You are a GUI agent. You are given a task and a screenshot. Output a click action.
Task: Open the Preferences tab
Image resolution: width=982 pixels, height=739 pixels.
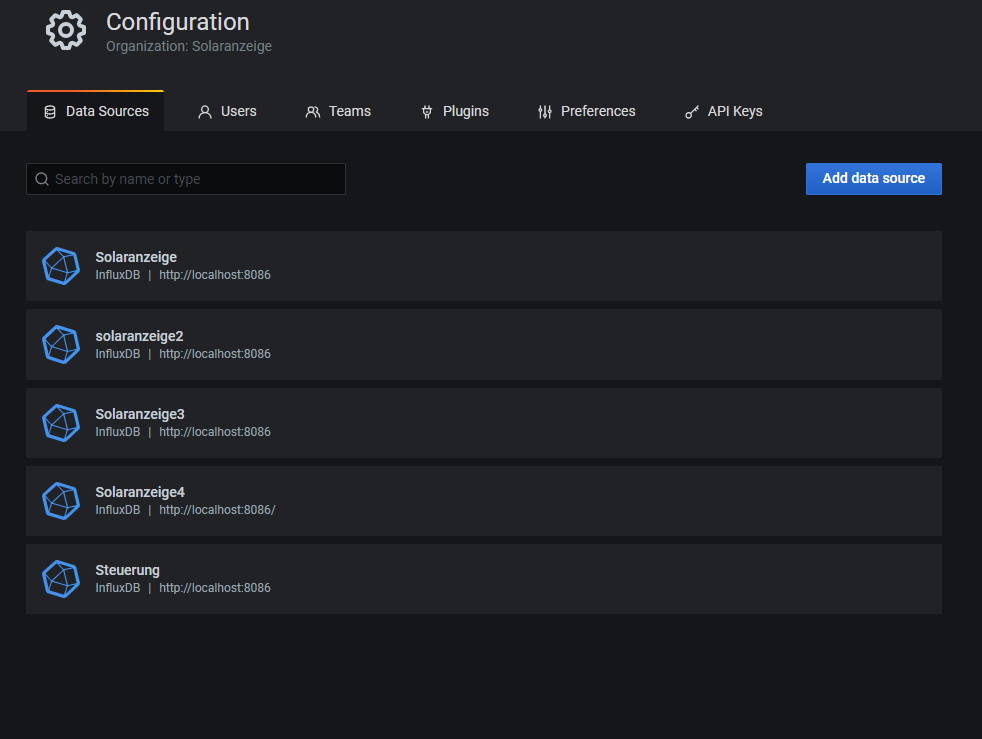(586, 111)
